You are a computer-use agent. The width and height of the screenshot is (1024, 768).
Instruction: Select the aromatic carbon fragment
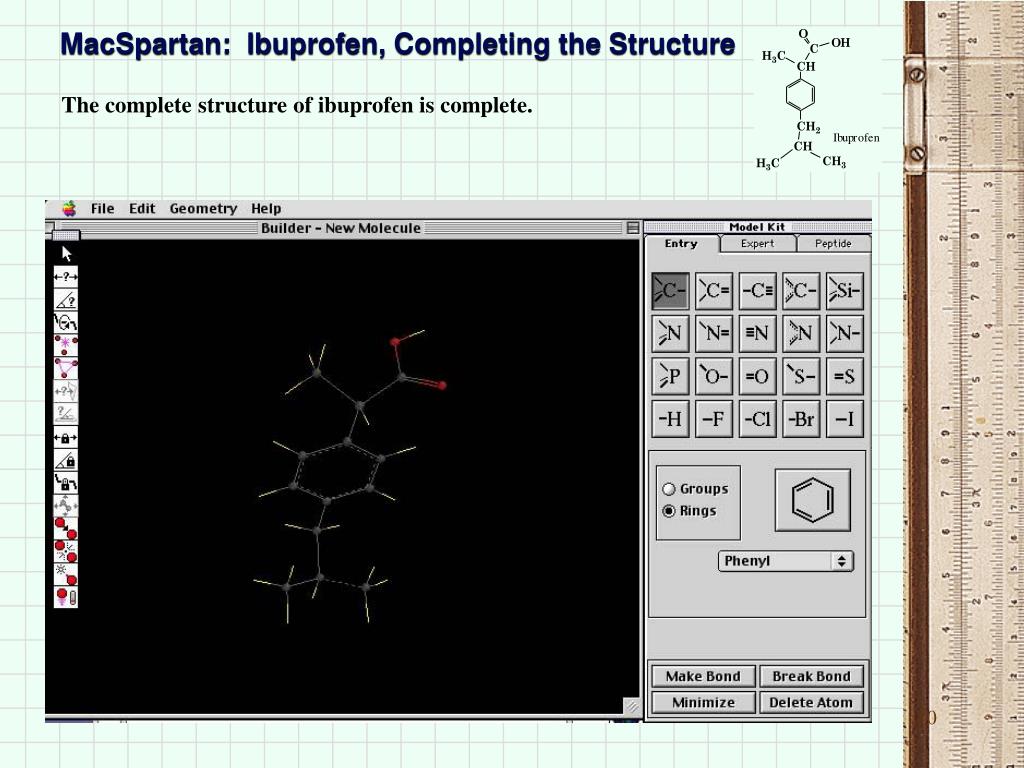tap(801, 291)
